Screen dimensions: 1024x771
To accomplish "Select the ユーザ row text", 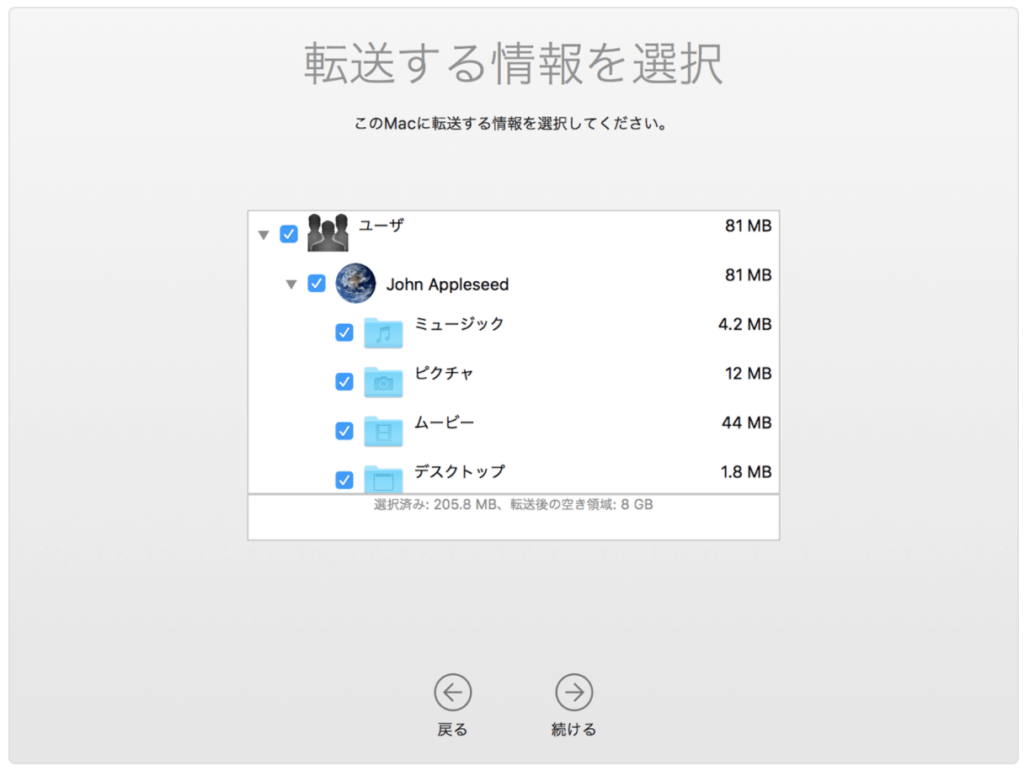I will [381, 225].
